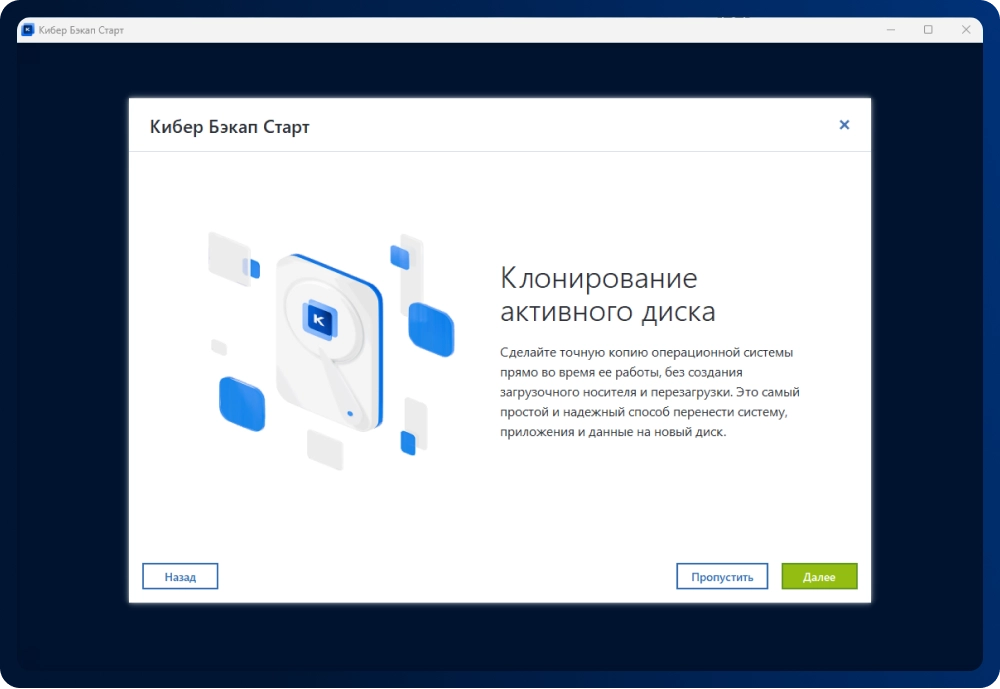Viewport: 1000px width, 689px height.
Task: Minimize the Кибер Бэкап Старт window
Action: coord(891,29)
